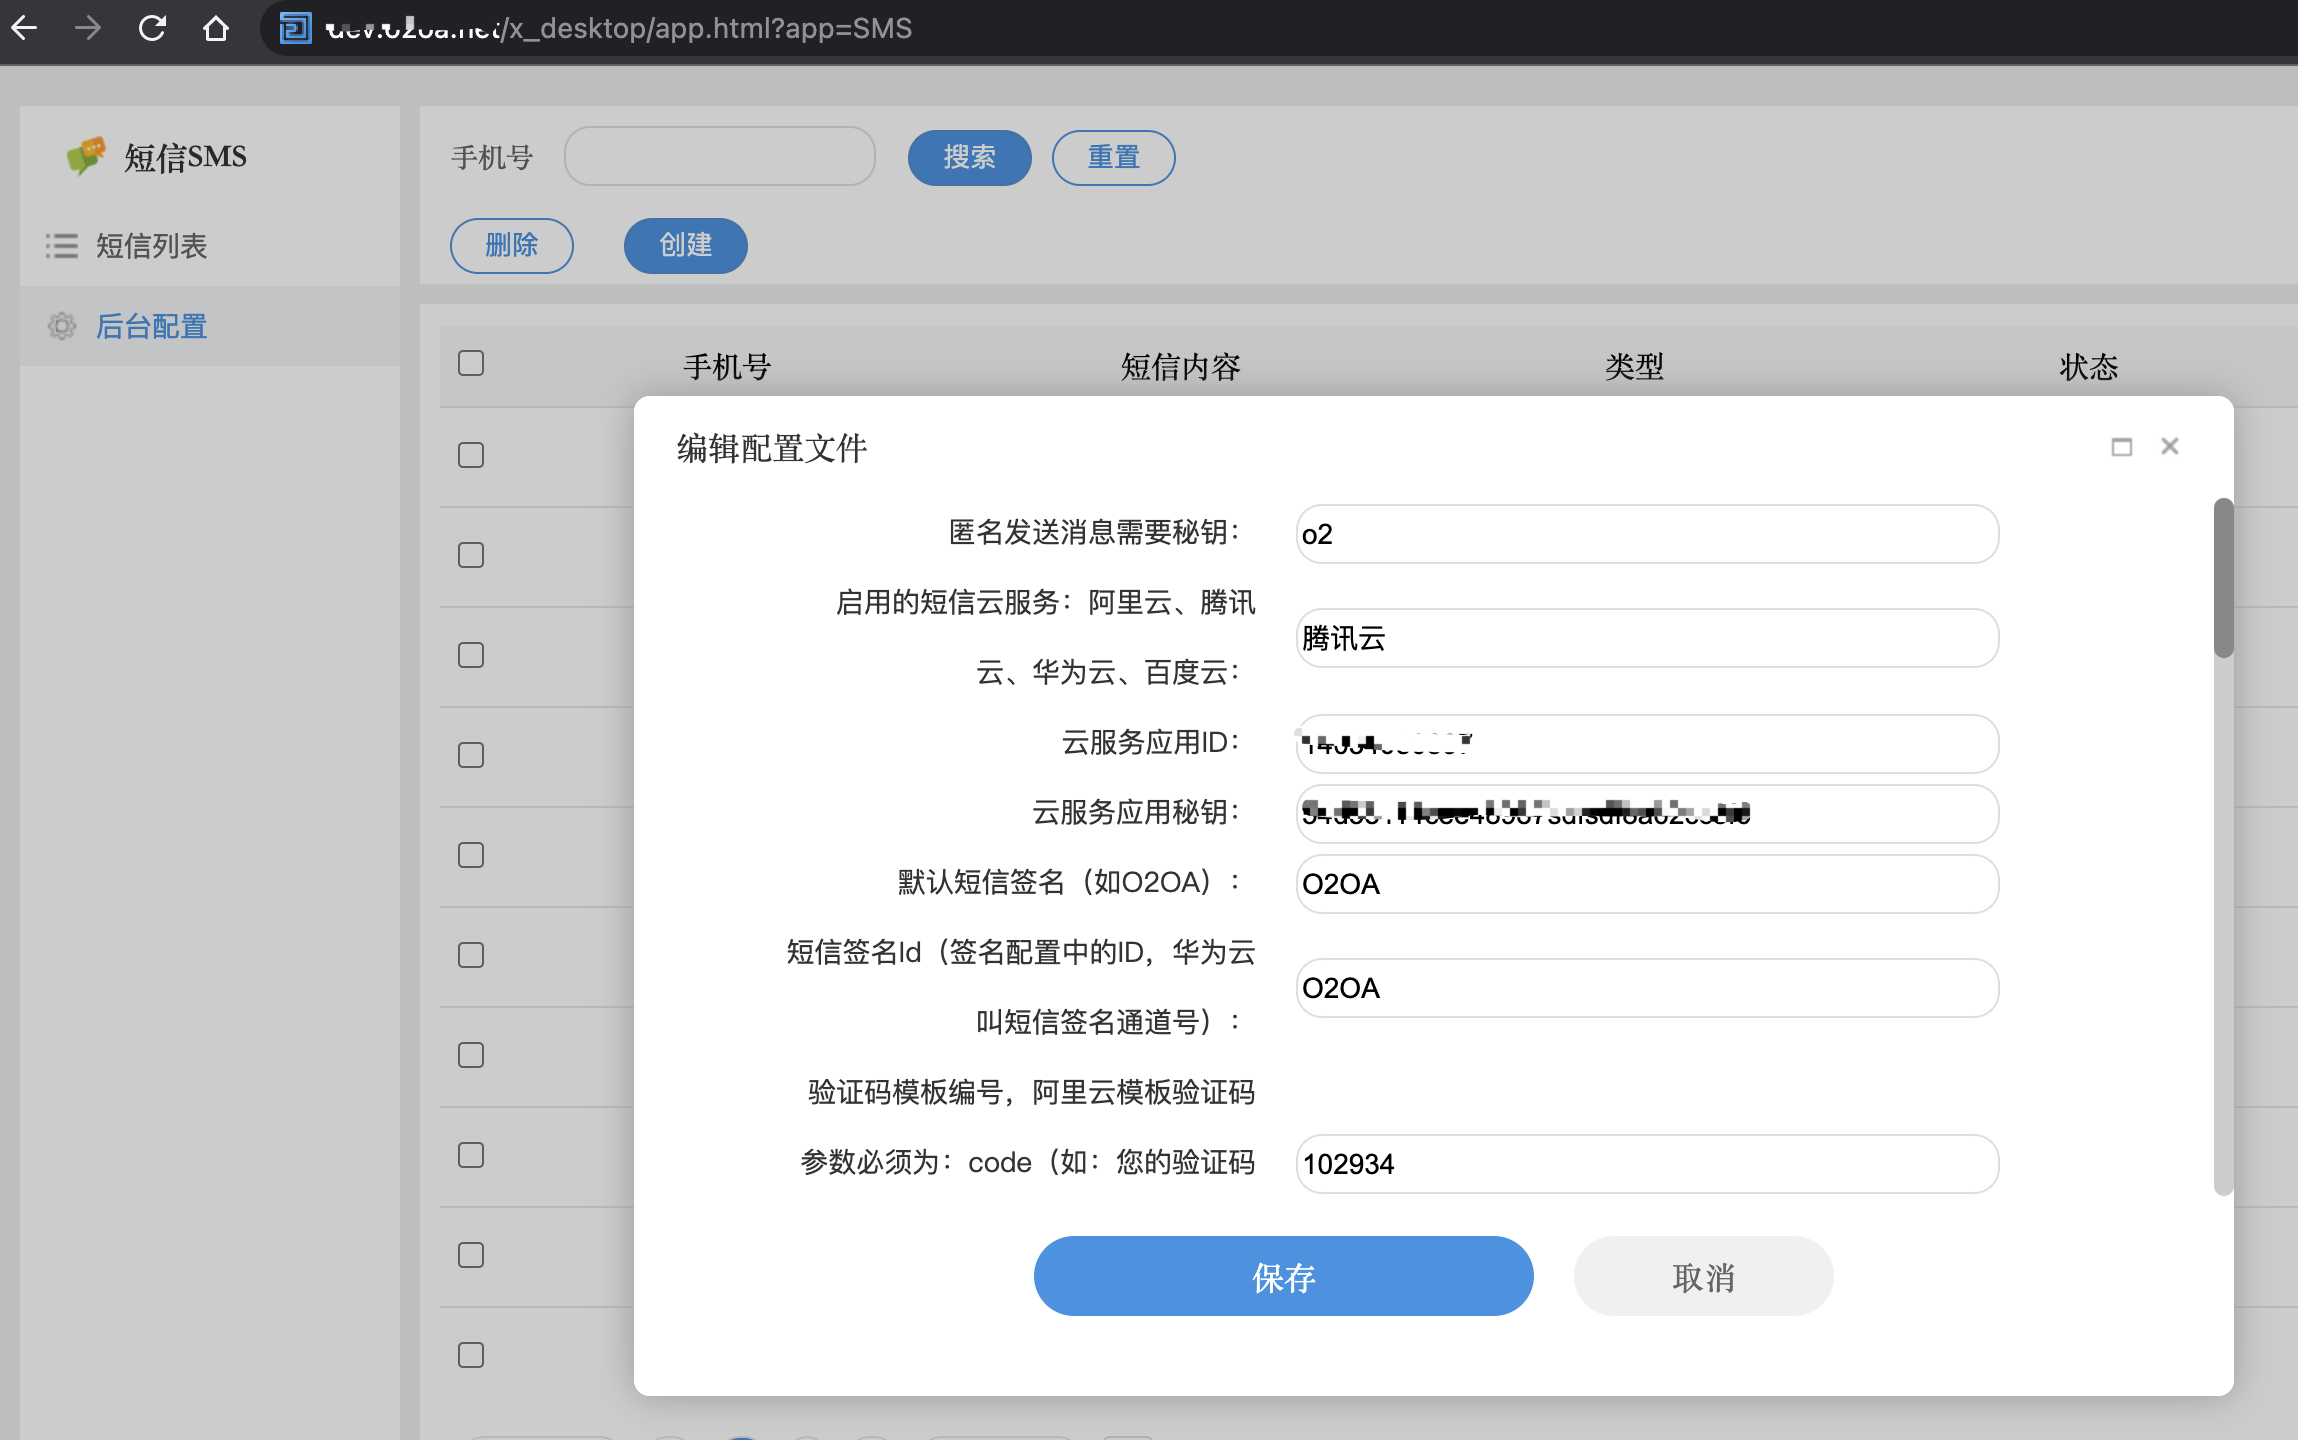Click the 腾讯云 cloud service field
Viewport: 2298px width, 1440px height.
[x=1646, y=638]
